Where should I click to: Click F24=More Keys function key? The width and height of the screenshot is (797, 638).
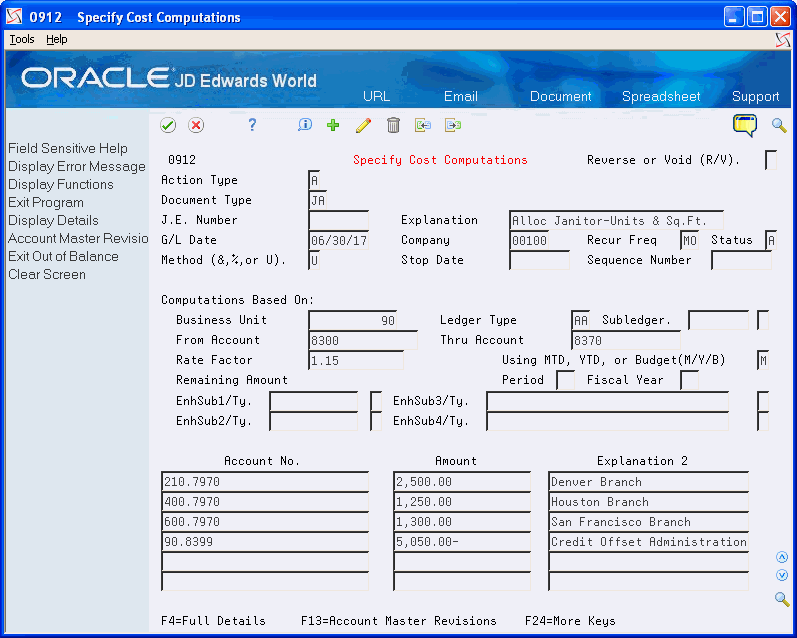[570, 621]
